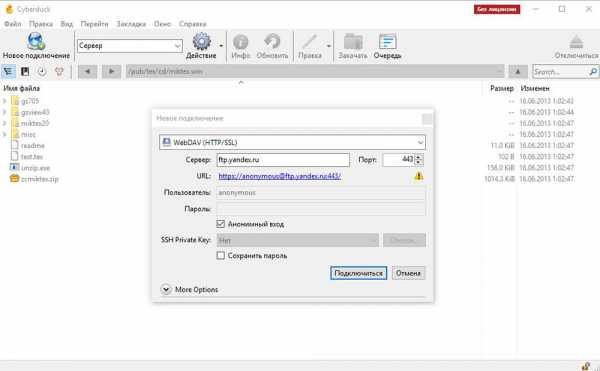Expand the miktex20 folder

(x=5, y=123)
